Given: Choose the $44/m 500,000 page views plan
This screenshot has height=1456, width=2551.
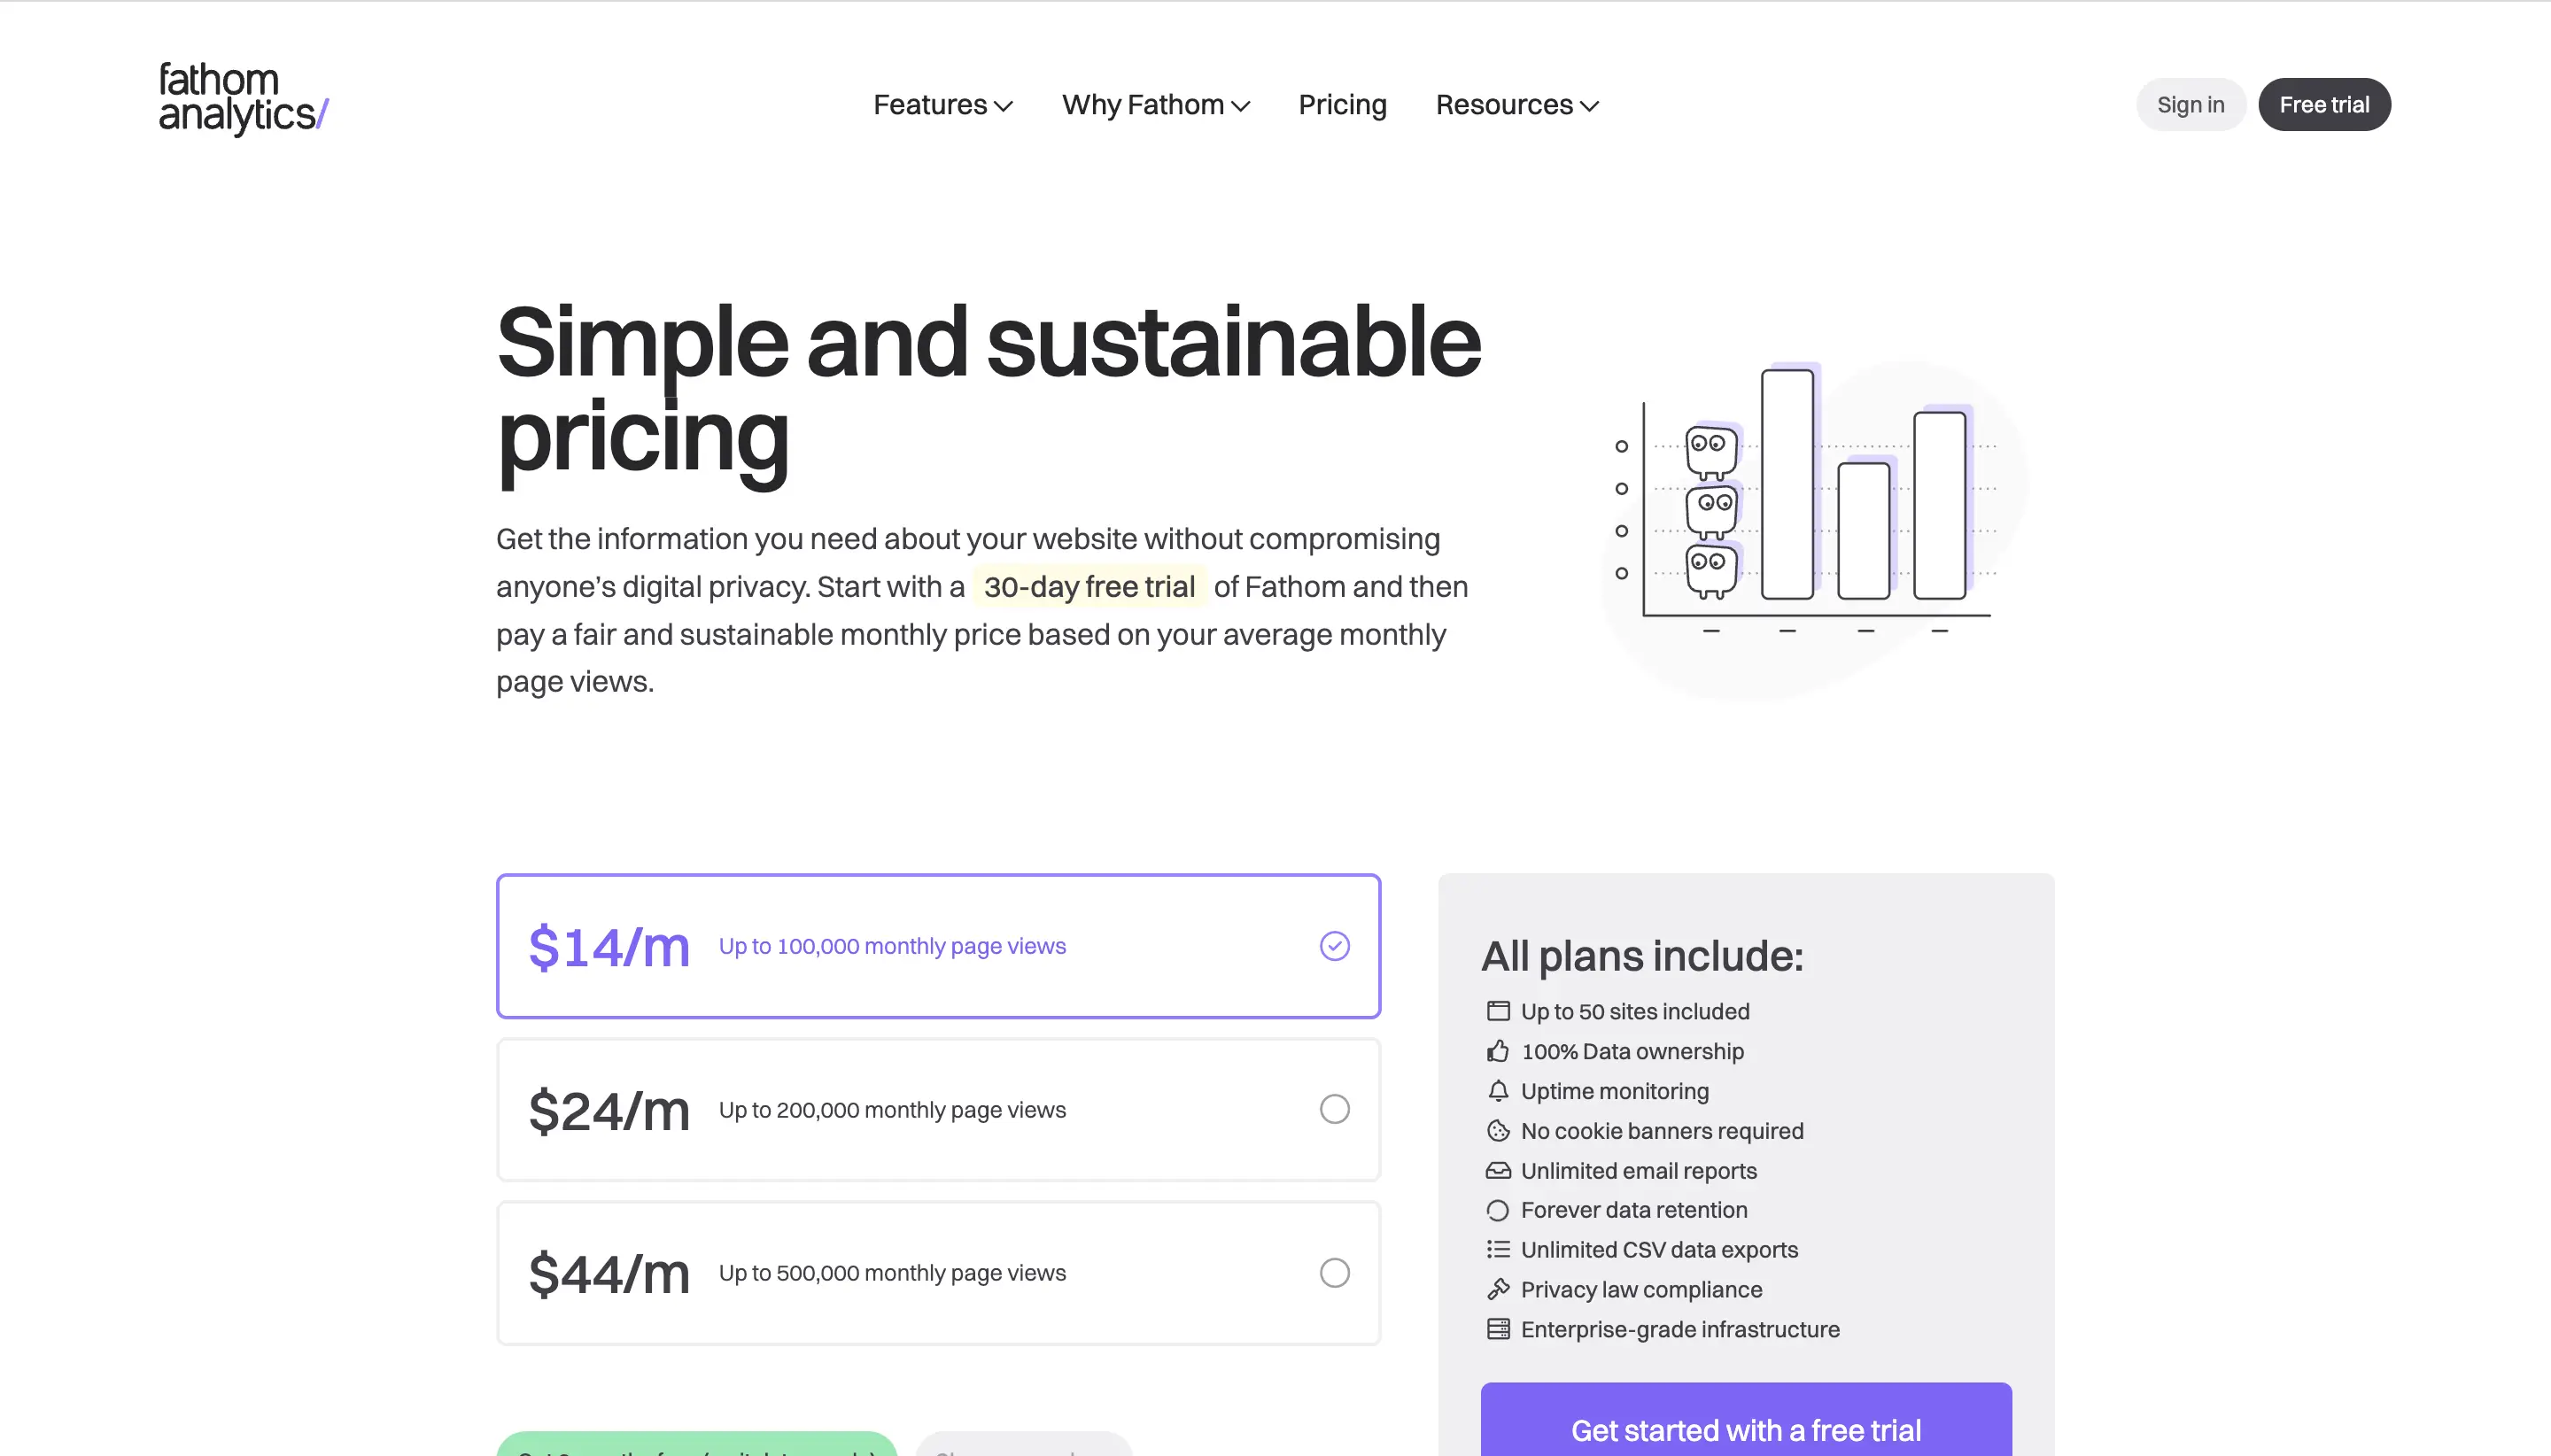Looking at the screenshot, I should (x=1334, y=1272).
